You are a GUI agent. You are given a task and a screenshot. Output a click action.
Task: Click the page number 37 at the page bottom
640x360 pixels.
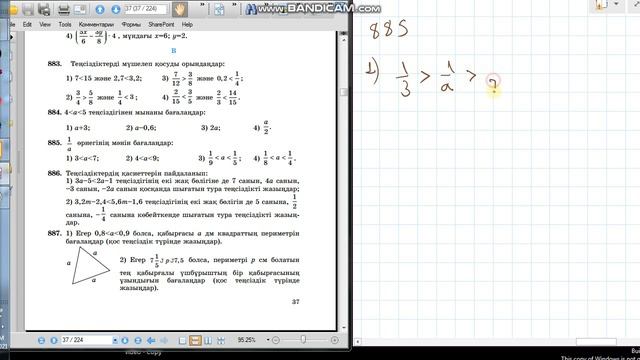pyautogui.click(x=296, y=302)
